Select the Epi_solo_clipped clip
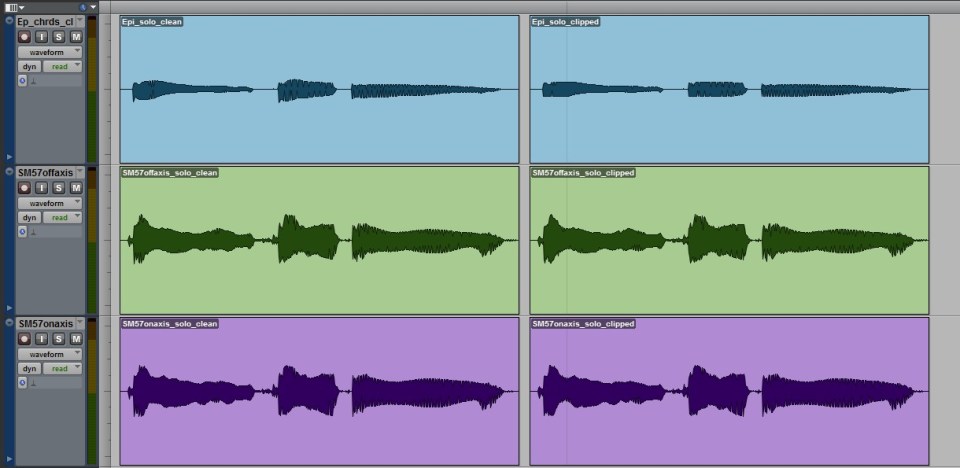This screenshot has width=960, height=468. tap(729, 89)
